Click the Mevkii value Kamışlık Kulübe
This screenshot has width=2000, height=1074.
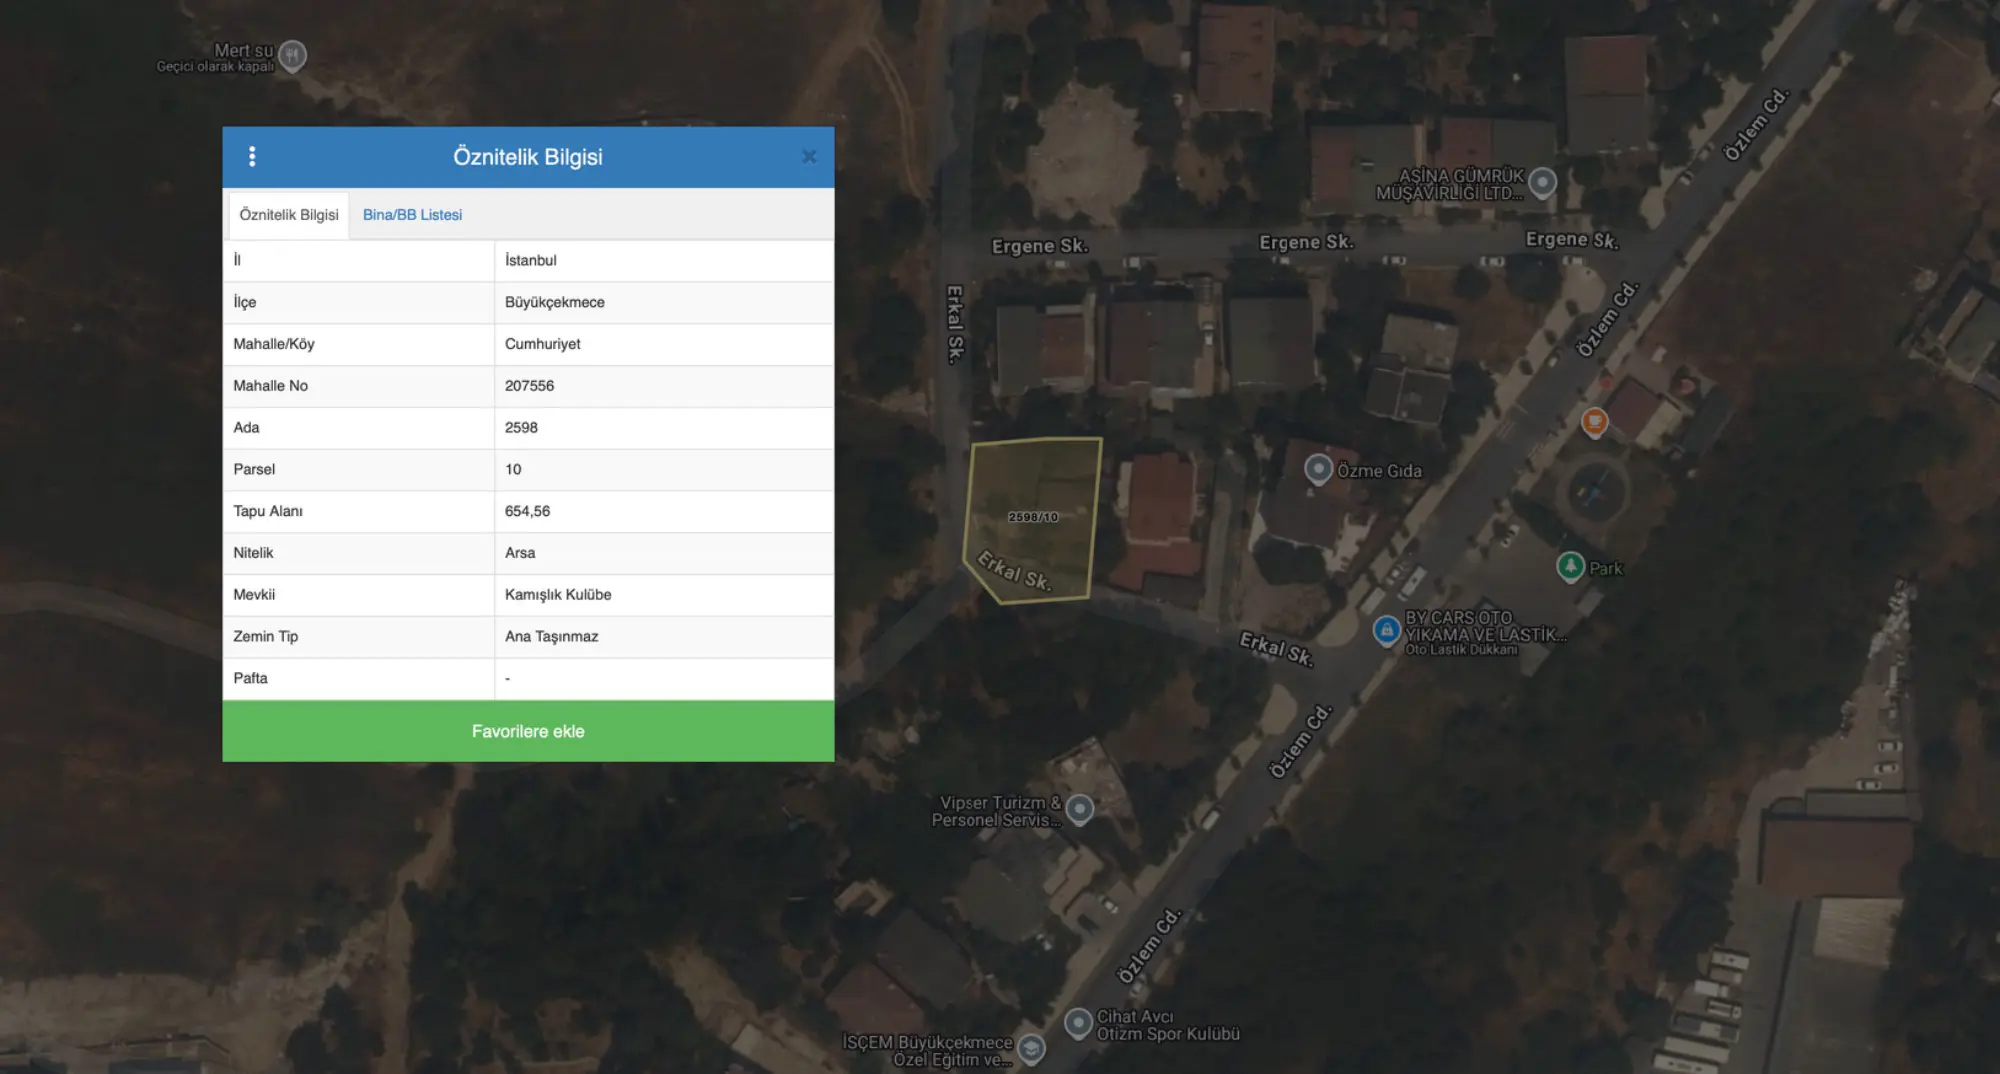664,595
